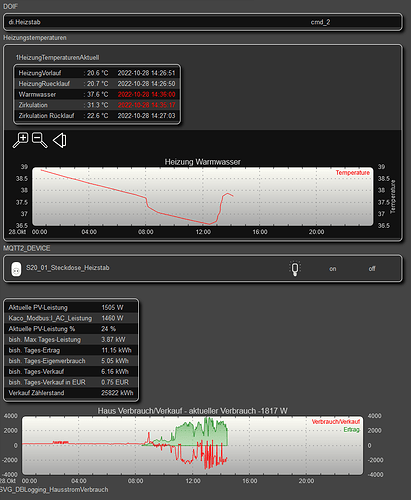Switch the Heizstab socket off
This screenshot has height=500, width=411.
372,269
